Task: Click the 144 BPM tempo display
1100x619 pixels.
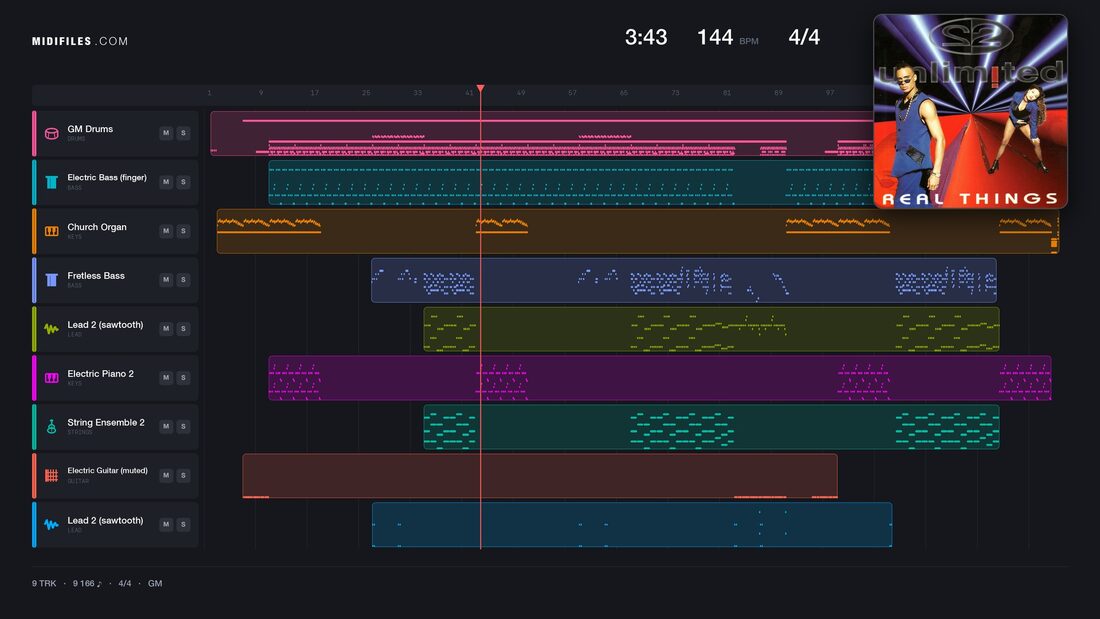Action: [x=727, y=37]
